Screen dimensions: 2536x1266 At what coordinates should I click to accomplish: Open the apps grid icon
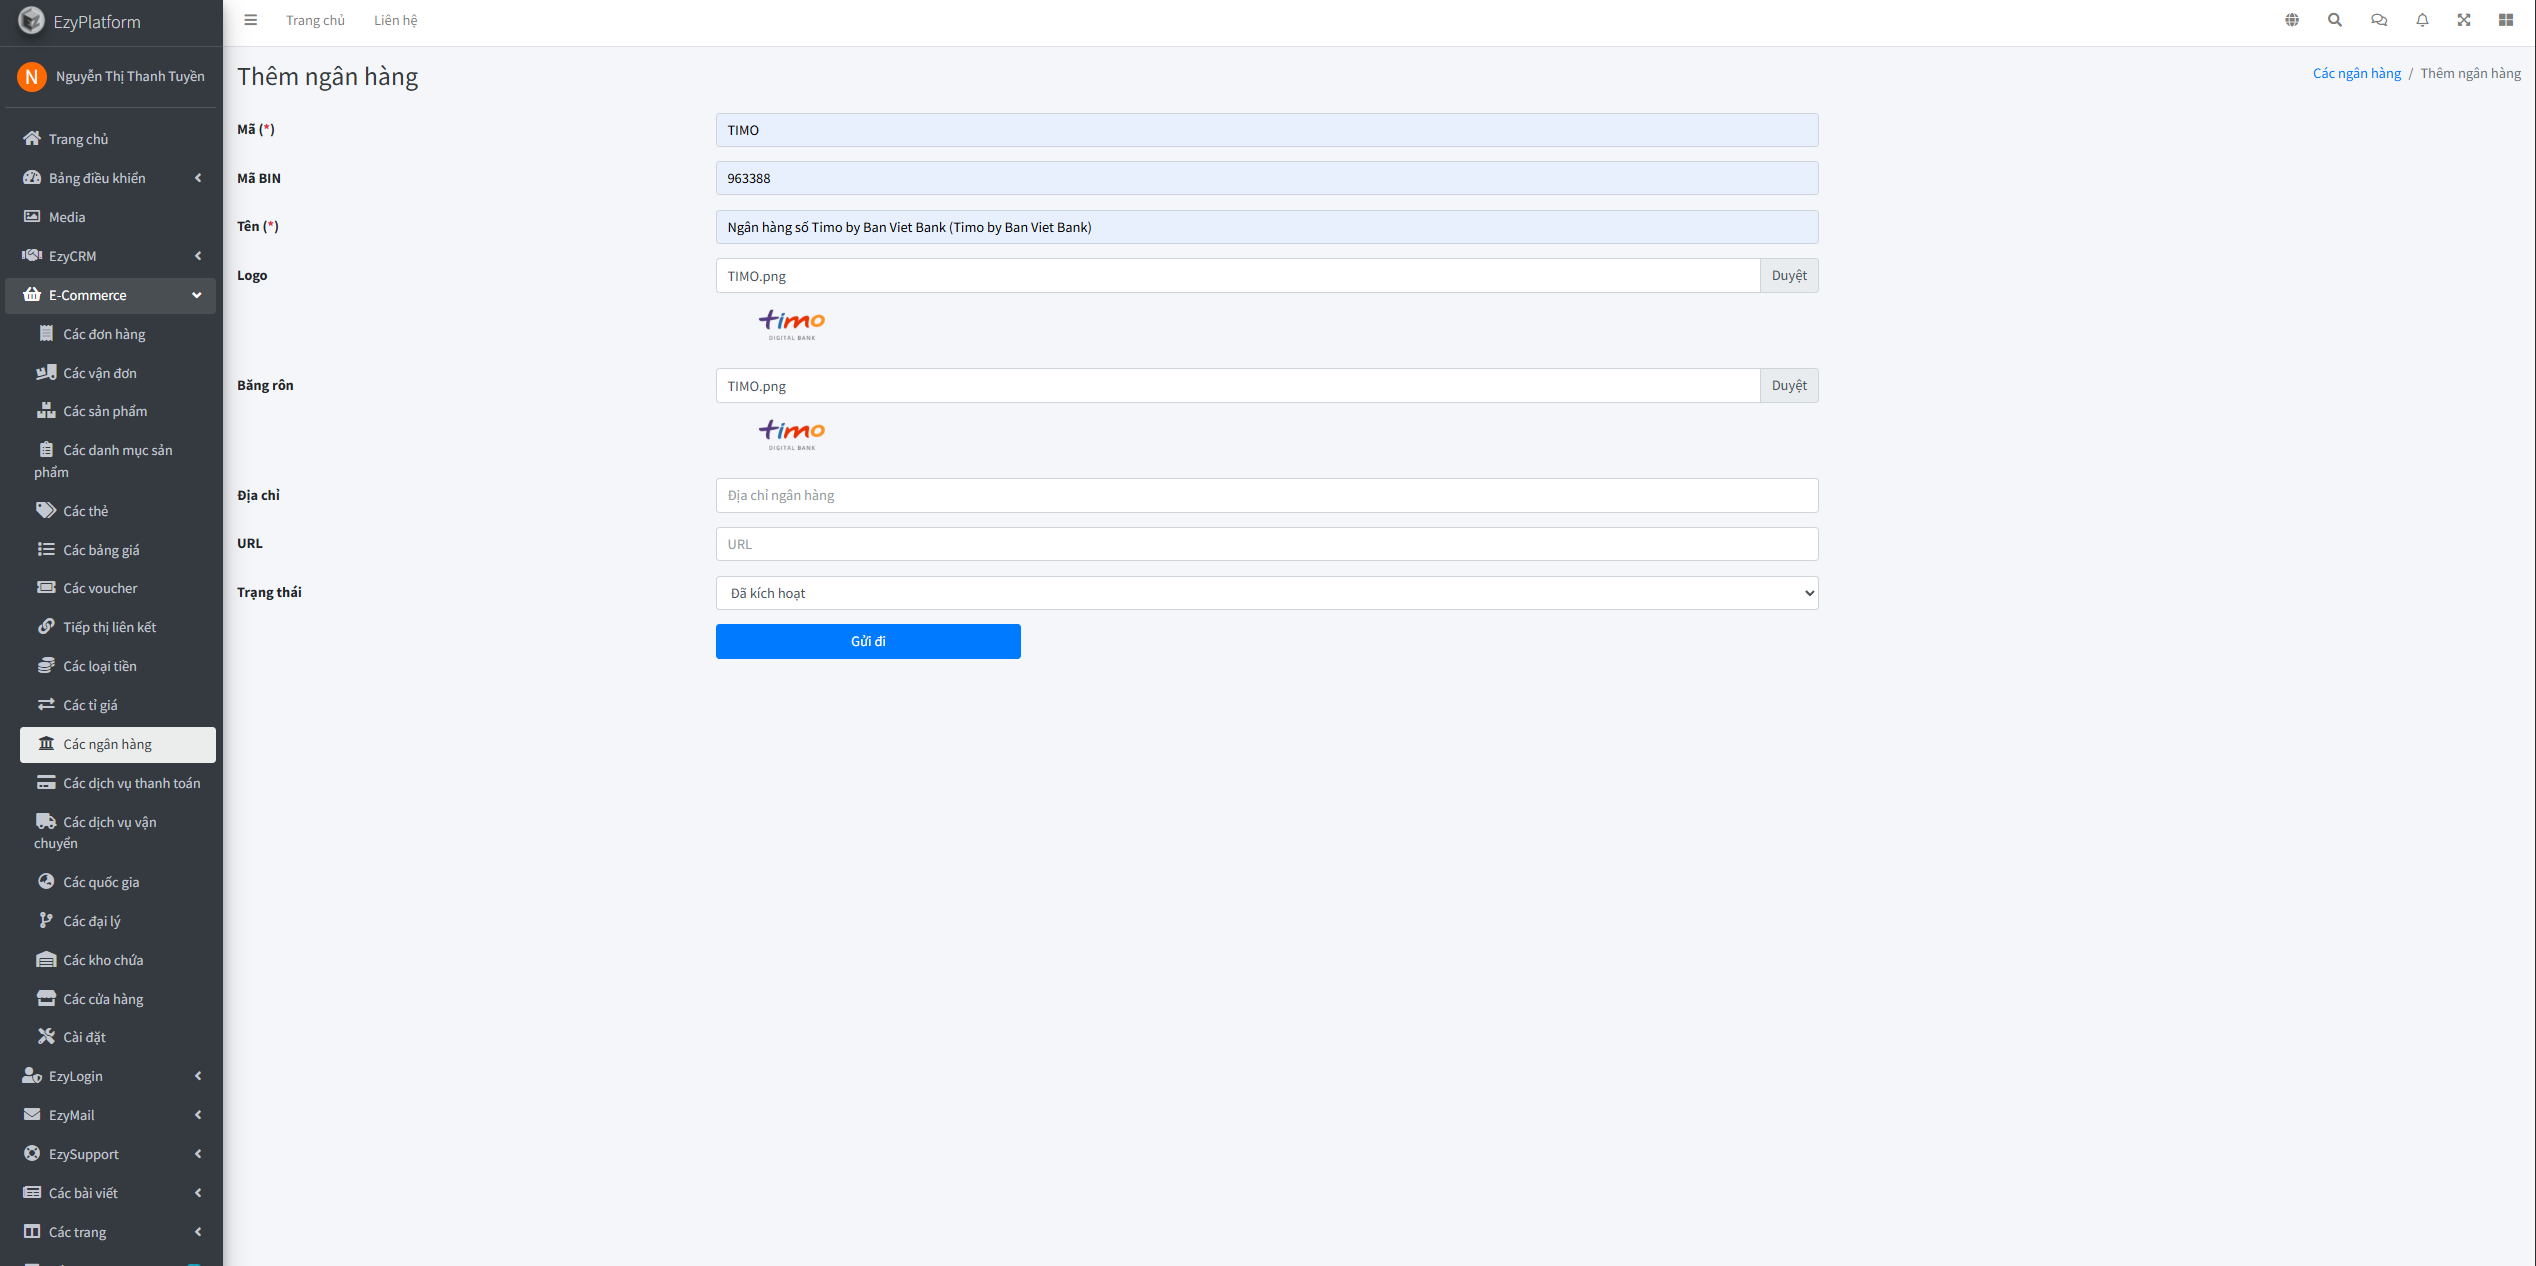(2506, 20)
